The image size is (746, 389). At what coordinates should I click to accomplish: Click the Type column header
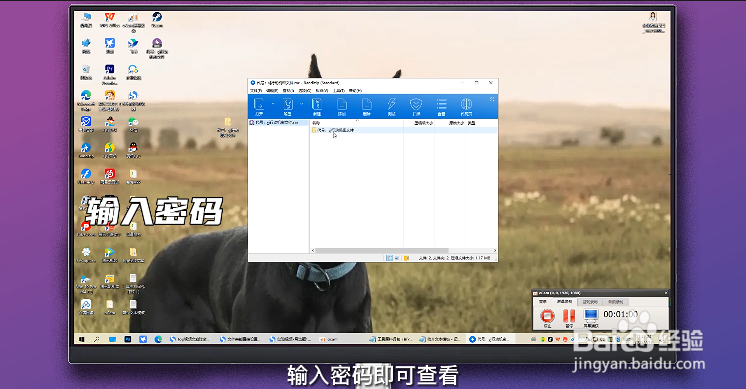pos(471,123)
